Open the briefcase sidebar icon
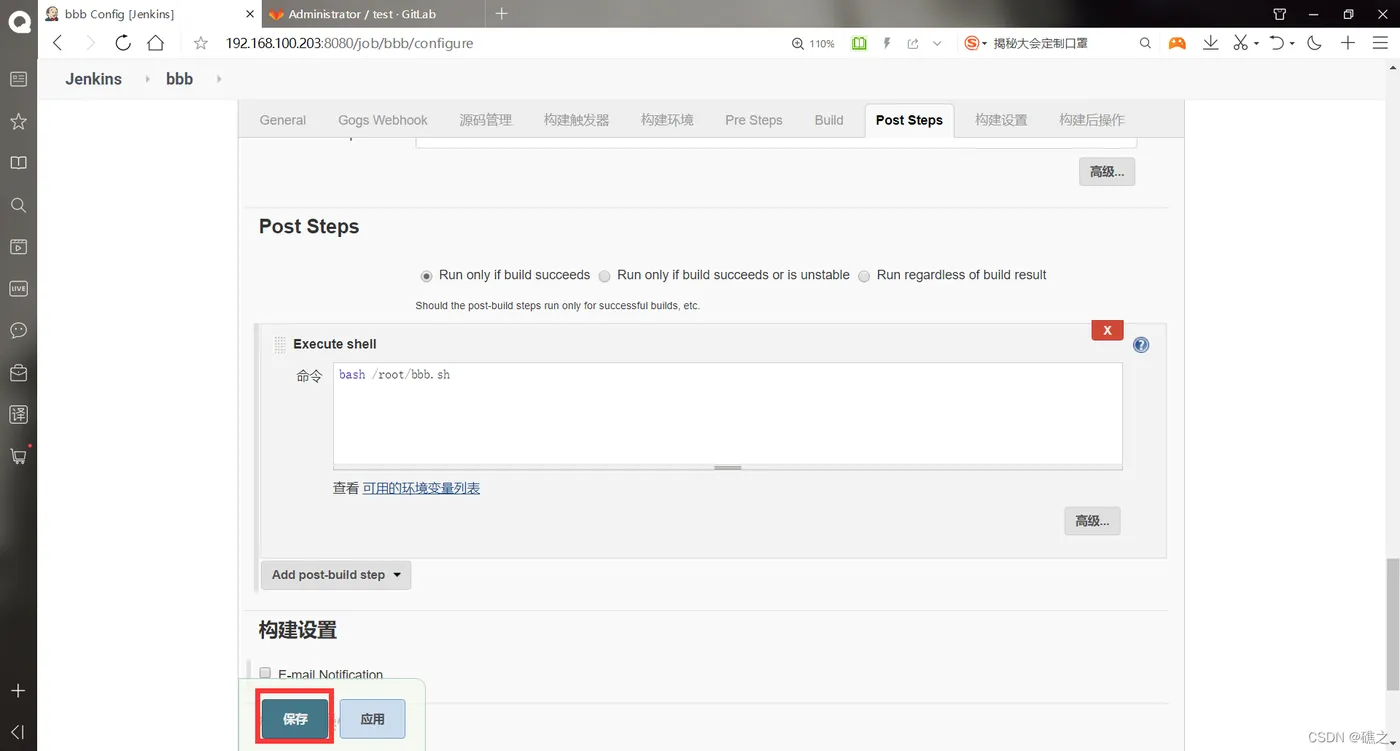1400x751 pixels. pyautogui.click(x=18, y=372)
